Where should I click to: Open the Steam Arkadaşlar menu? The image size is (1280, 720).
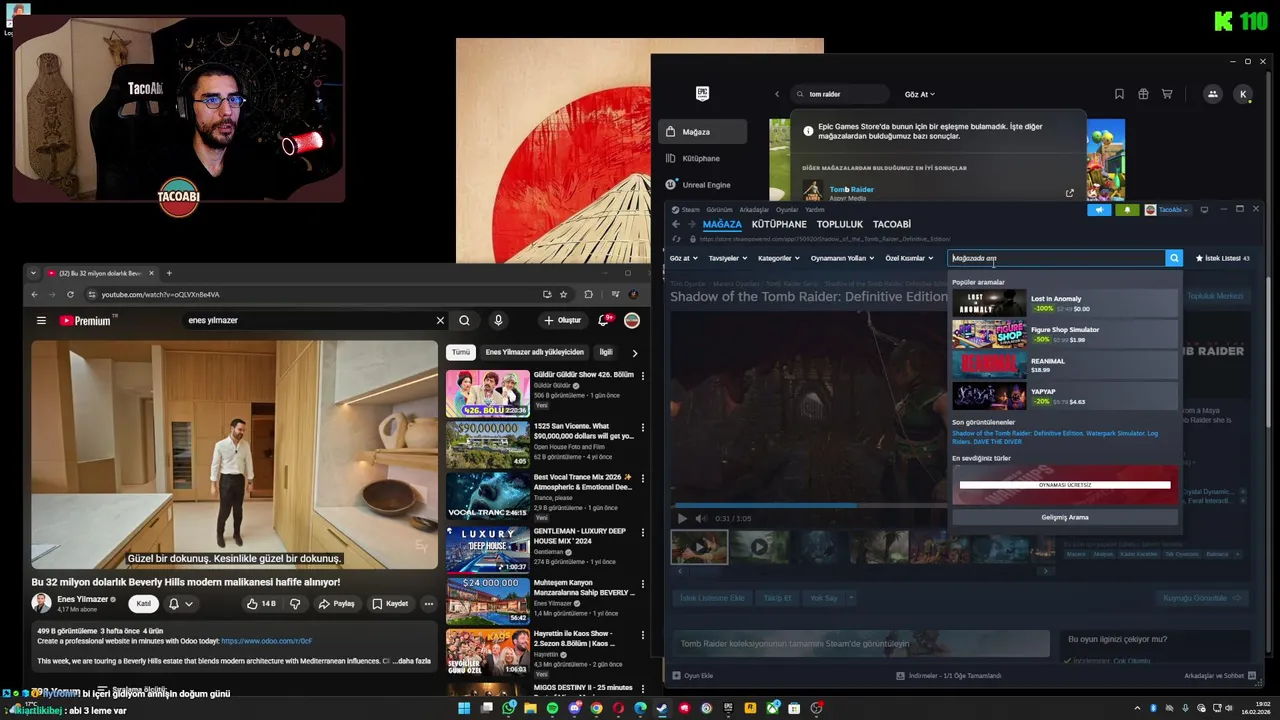(x=754, y=210)
